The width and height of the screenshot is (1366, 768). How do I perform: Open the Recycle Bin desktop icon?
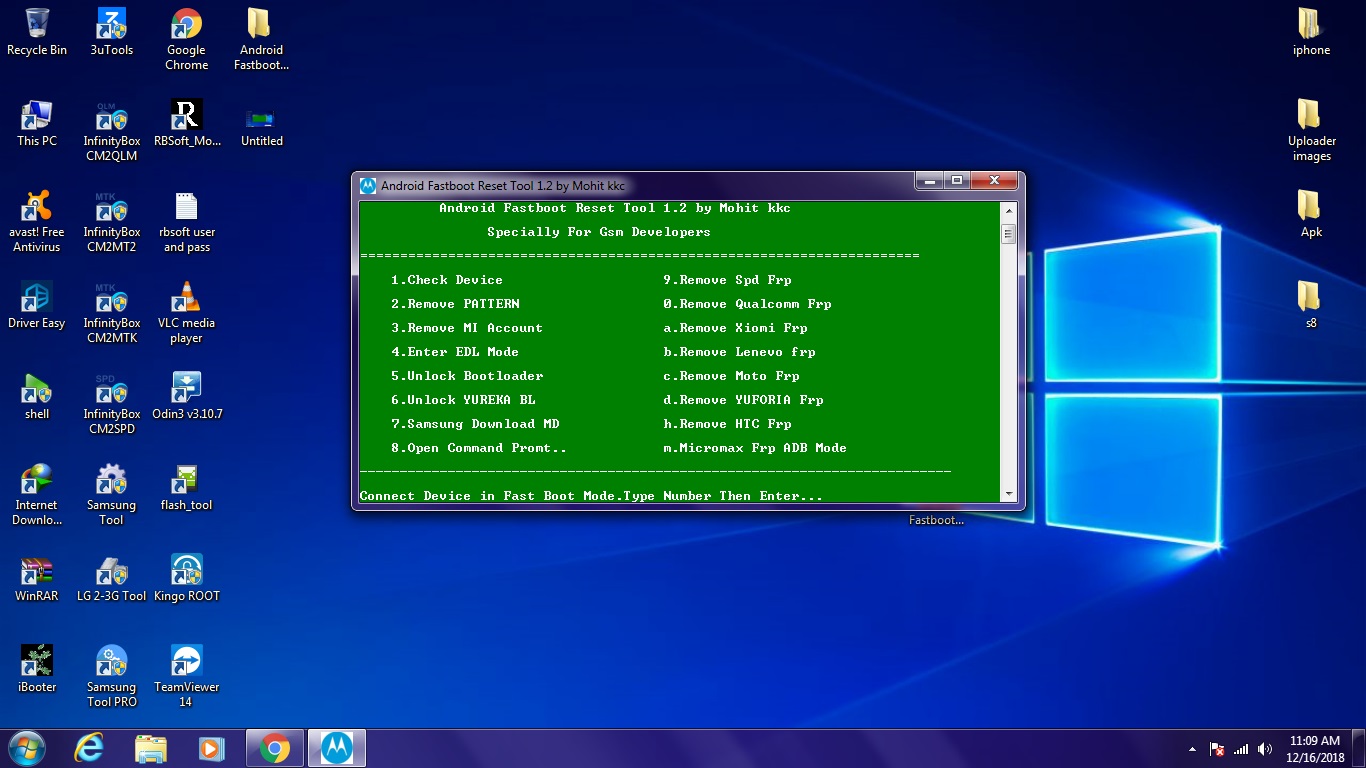37,32
